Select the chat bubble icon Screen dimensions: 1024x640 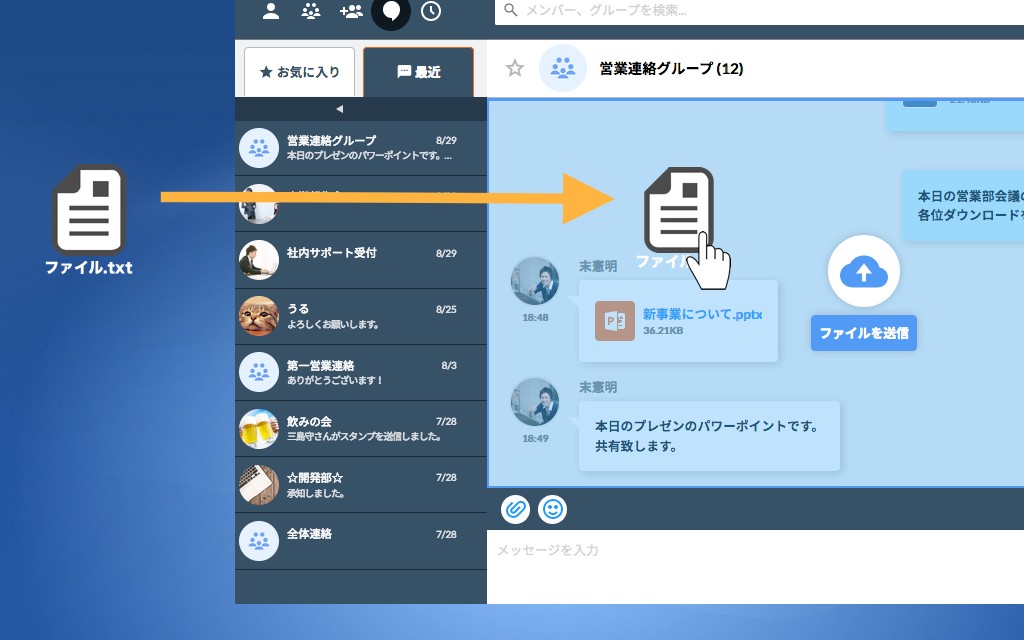click(x=391, y=11)
